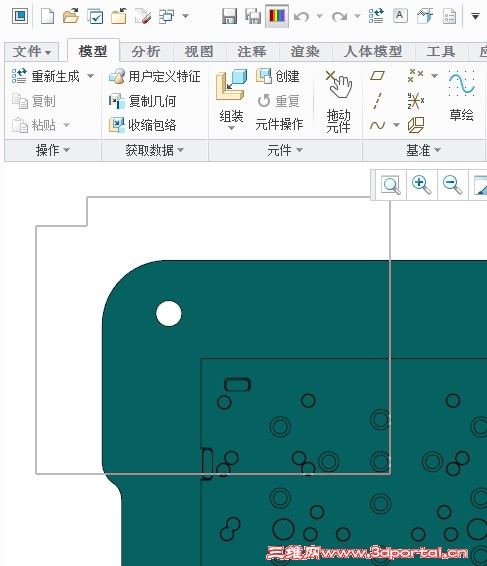Save the model with the disk icon
Viewport: 487px width, 566px height.
(229, 16)
